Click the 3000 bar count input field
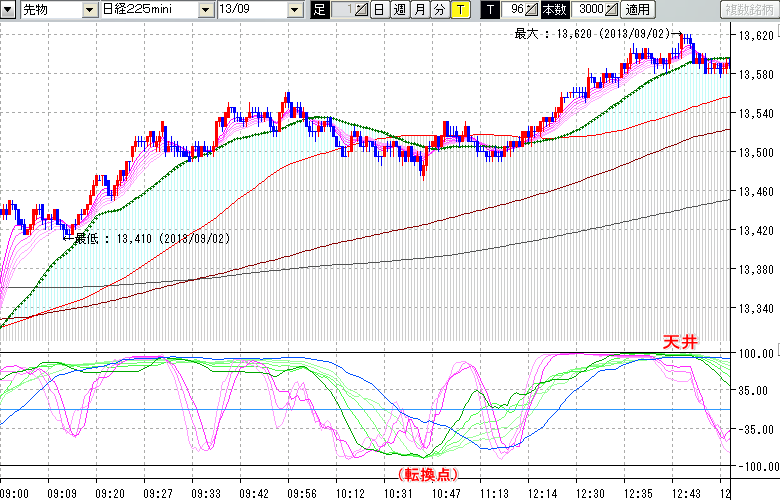 click(589, 9)
